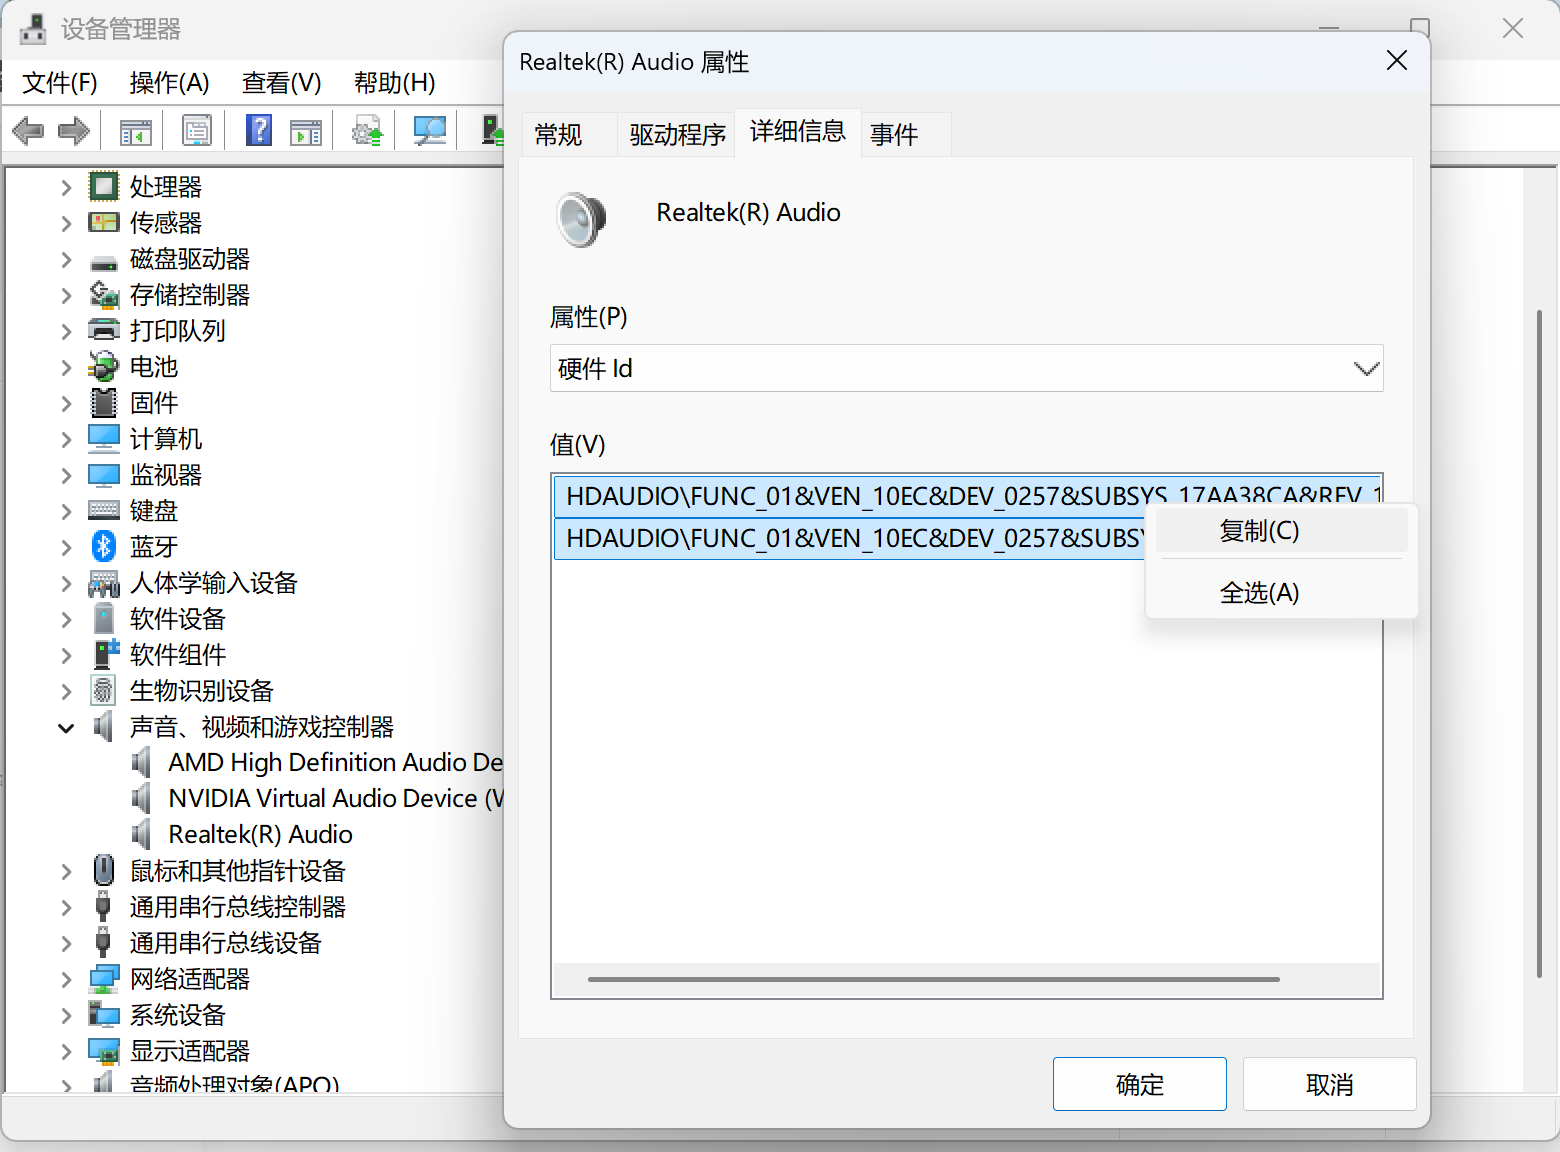
Task: Open the 操作(A) menu
Action: point(169,82)
